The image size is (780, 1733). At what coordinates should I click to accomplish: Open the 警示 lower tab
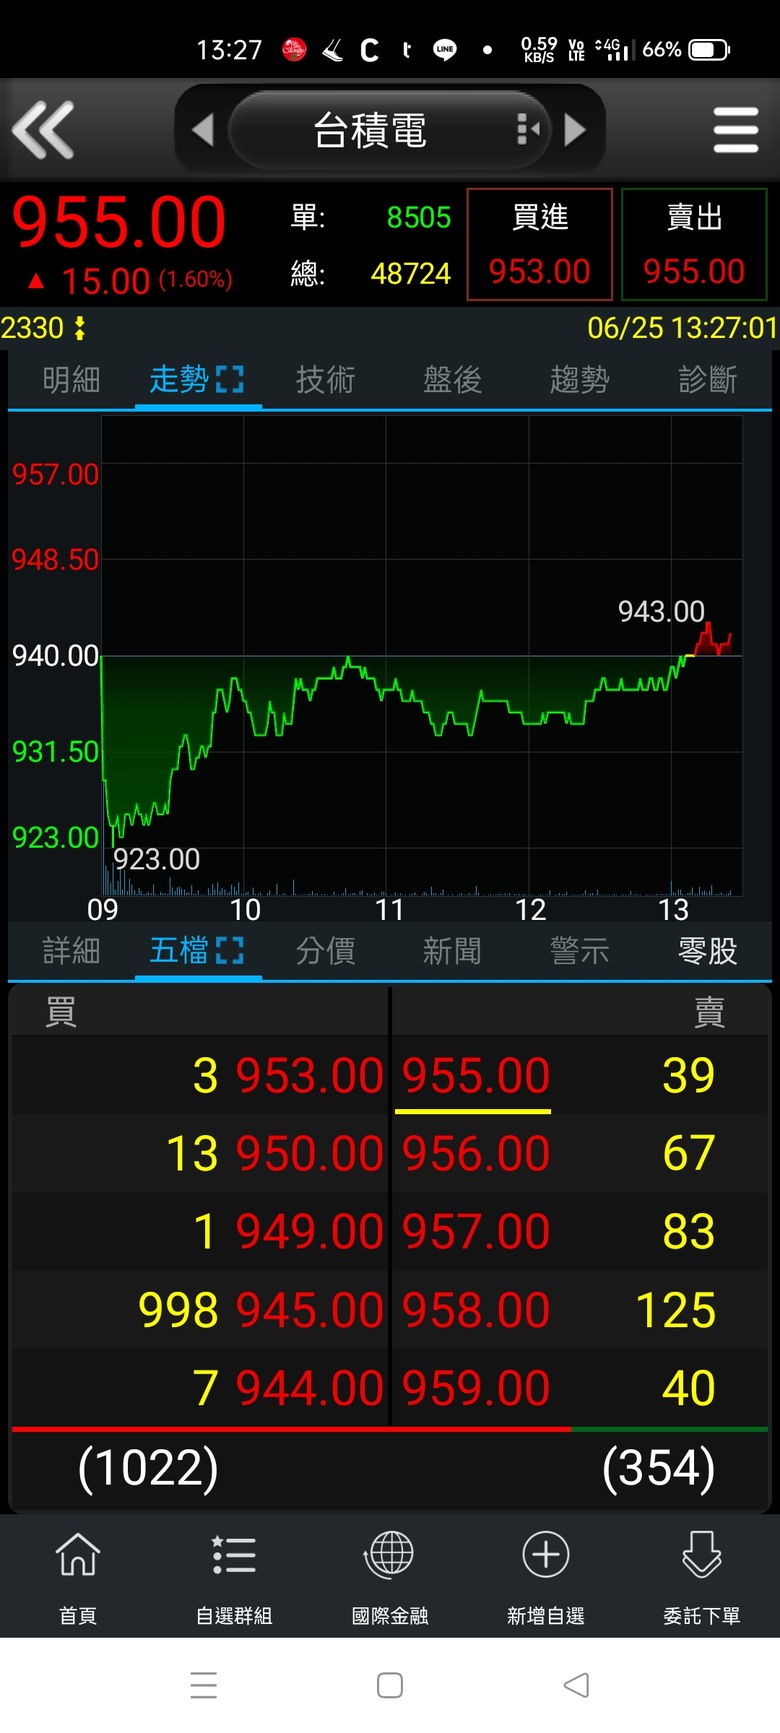tap(579, 951)
